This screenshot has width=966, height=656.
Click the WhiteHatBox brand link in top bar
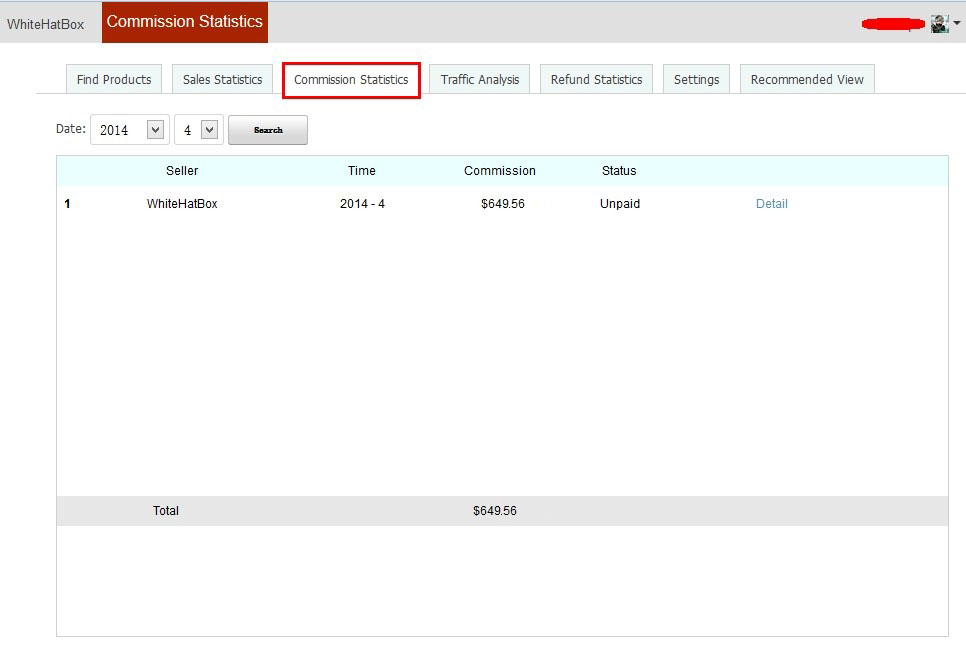46,24
